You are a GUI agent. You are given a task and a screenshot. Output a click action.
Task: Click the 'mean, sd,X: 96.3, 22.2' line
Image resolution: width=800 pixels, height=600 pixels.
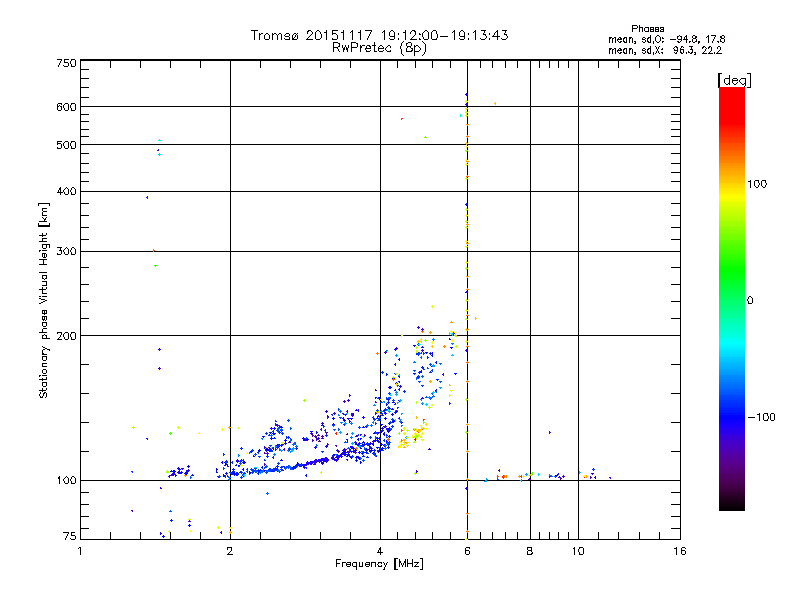point(665,51)
